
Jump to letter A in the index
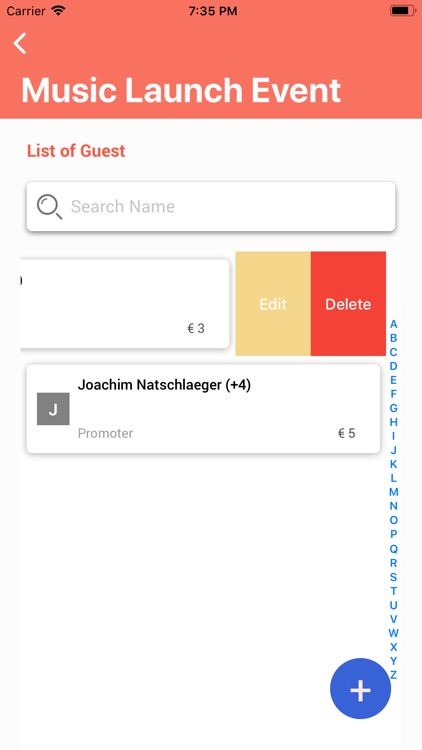pyautogui.click(x=393, y=324)
